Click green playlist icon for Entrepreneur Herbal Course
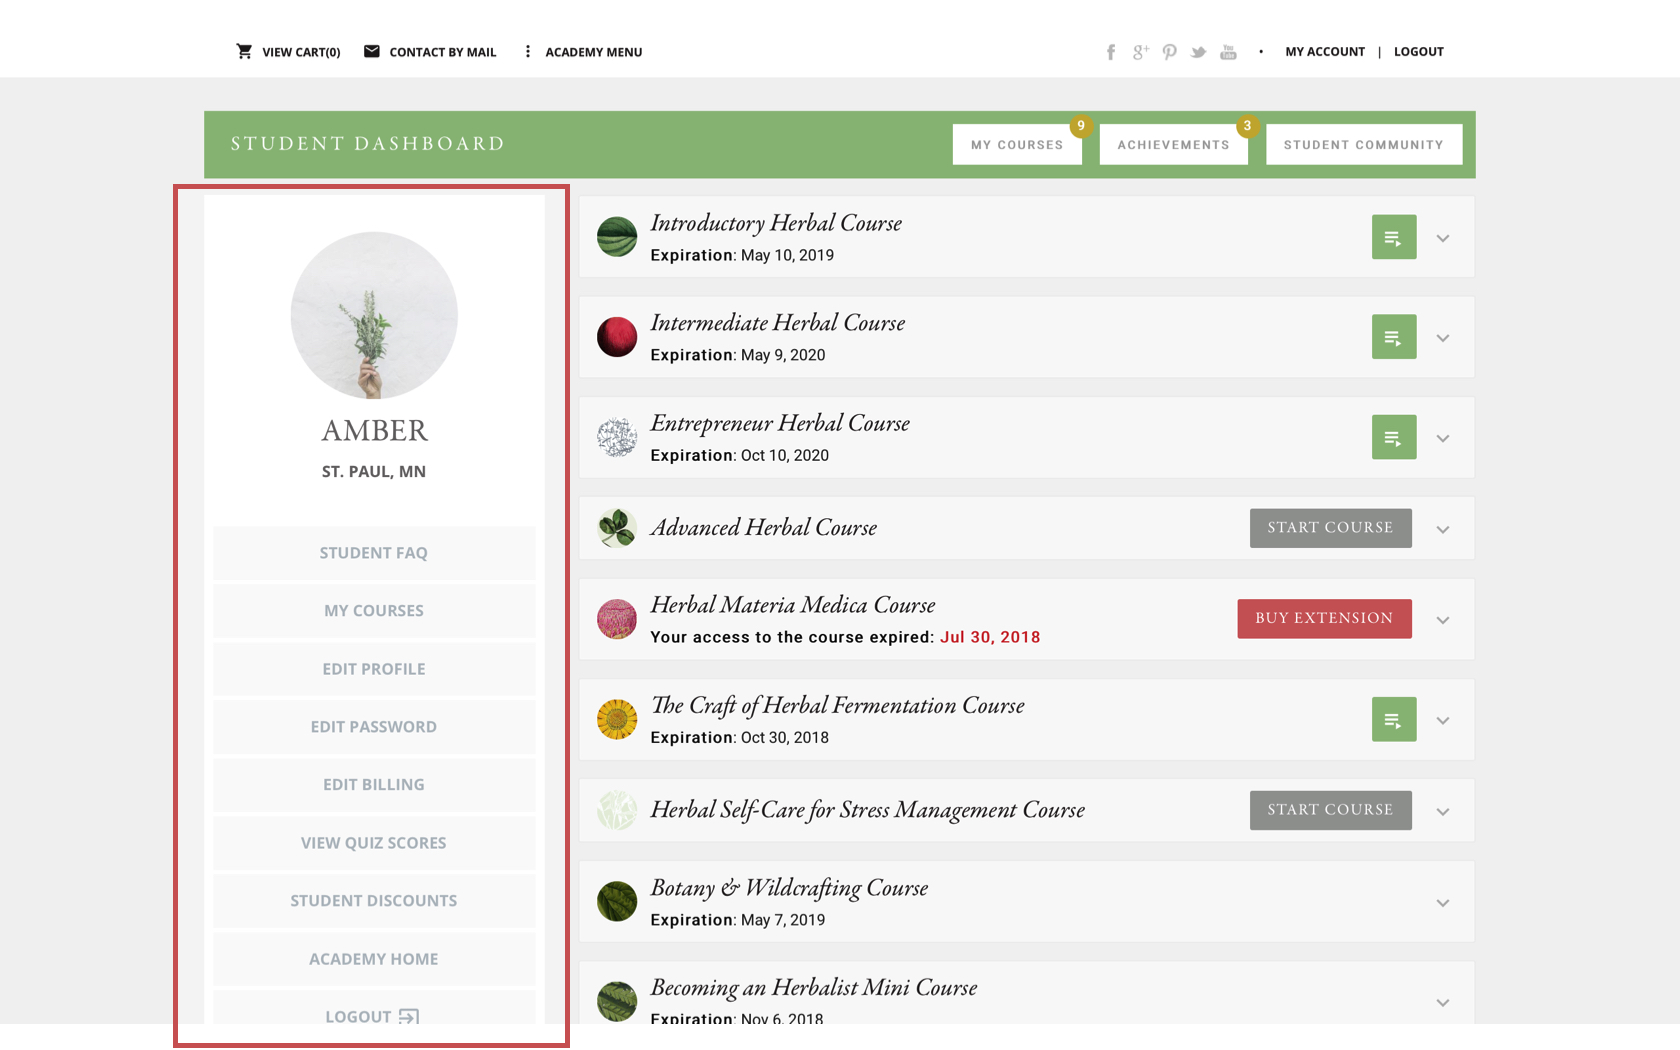1680x1050 pixels. [x=1394, y=437]
